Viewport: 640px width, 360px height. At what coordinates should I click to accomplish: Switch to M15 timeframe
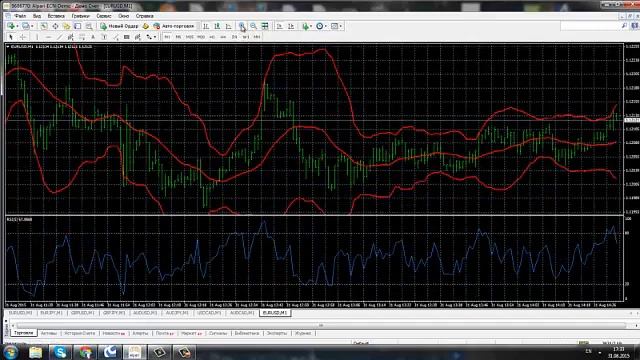190,37
